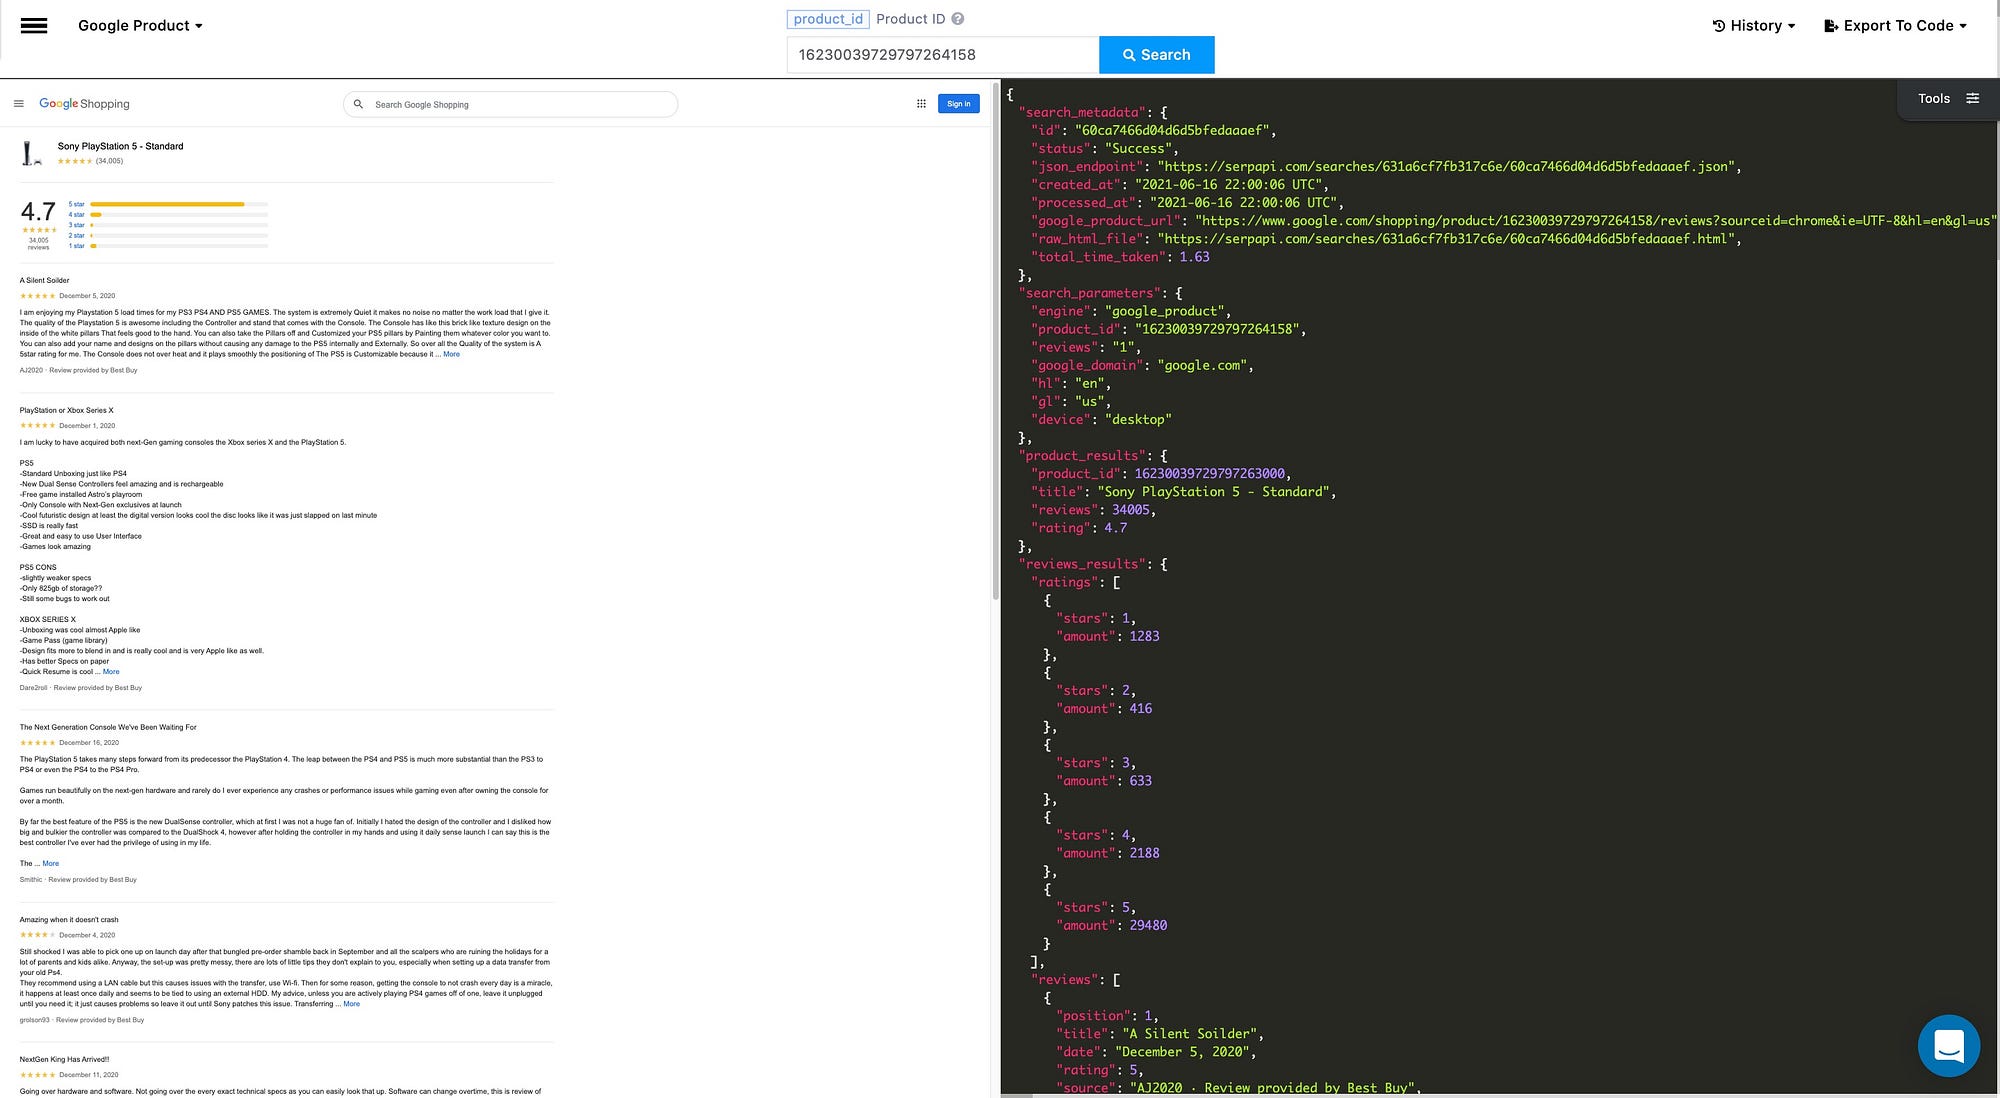The width and height of the screenshot is (2000, 1098).
Task: Open the Export To Code dropdown
Action: click(x=1895, y=26)
